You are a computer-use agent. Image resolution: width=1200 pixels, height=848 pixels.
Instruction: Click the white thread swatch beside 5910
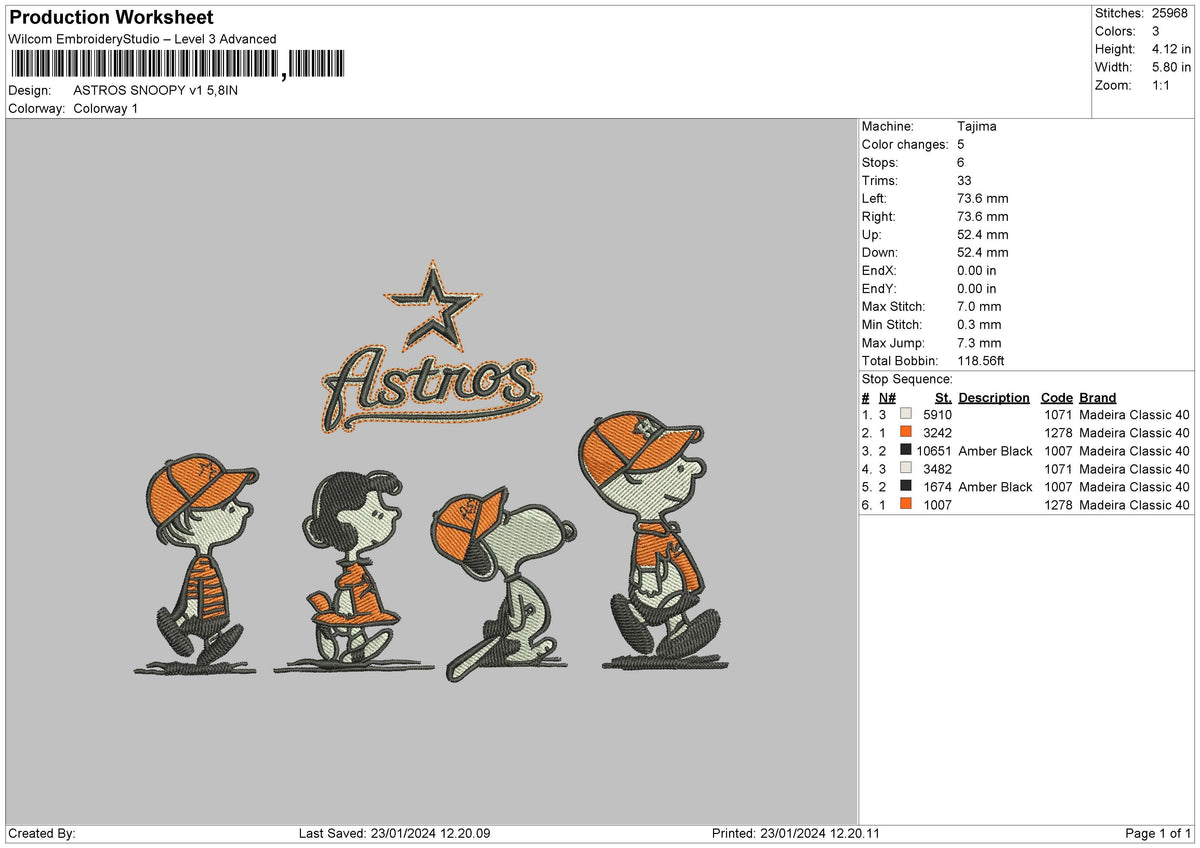(x=906, y=414)
